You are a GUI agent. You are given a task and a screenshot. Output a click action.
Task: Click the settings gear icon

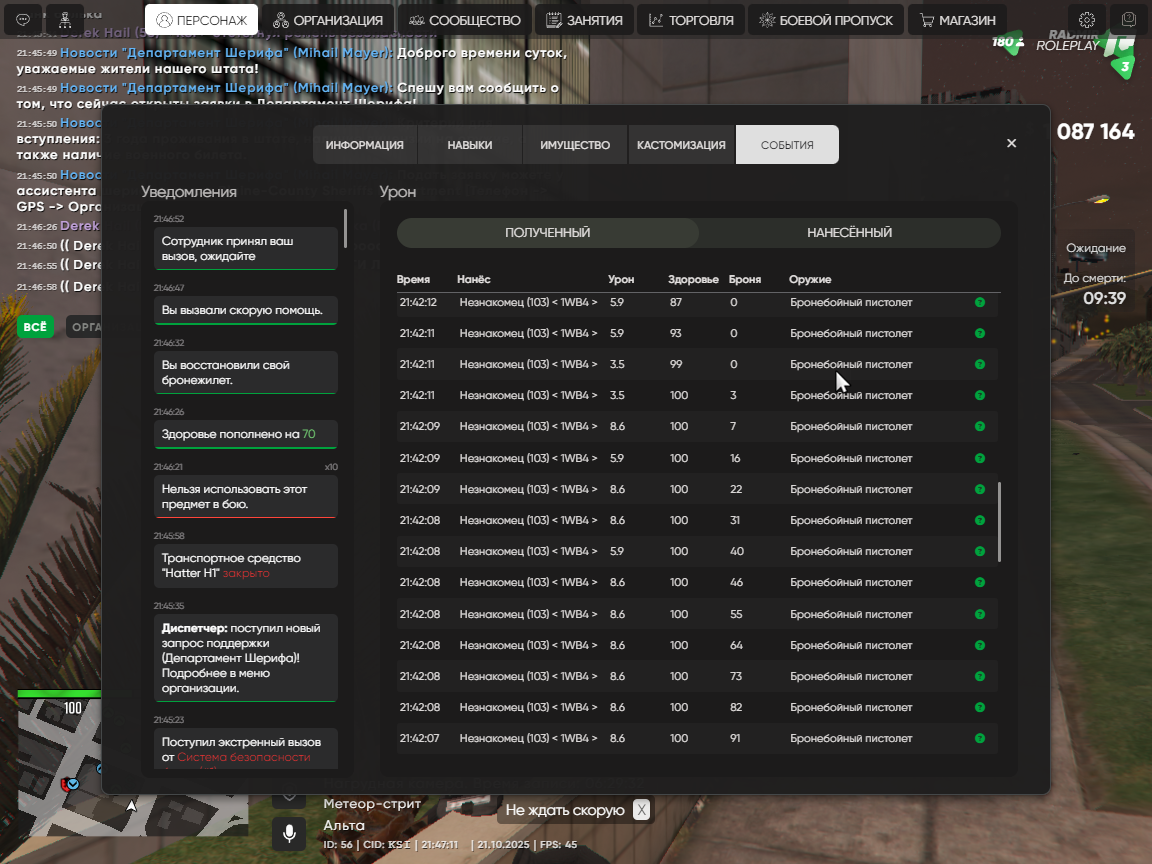click(x=1087, y=20)
